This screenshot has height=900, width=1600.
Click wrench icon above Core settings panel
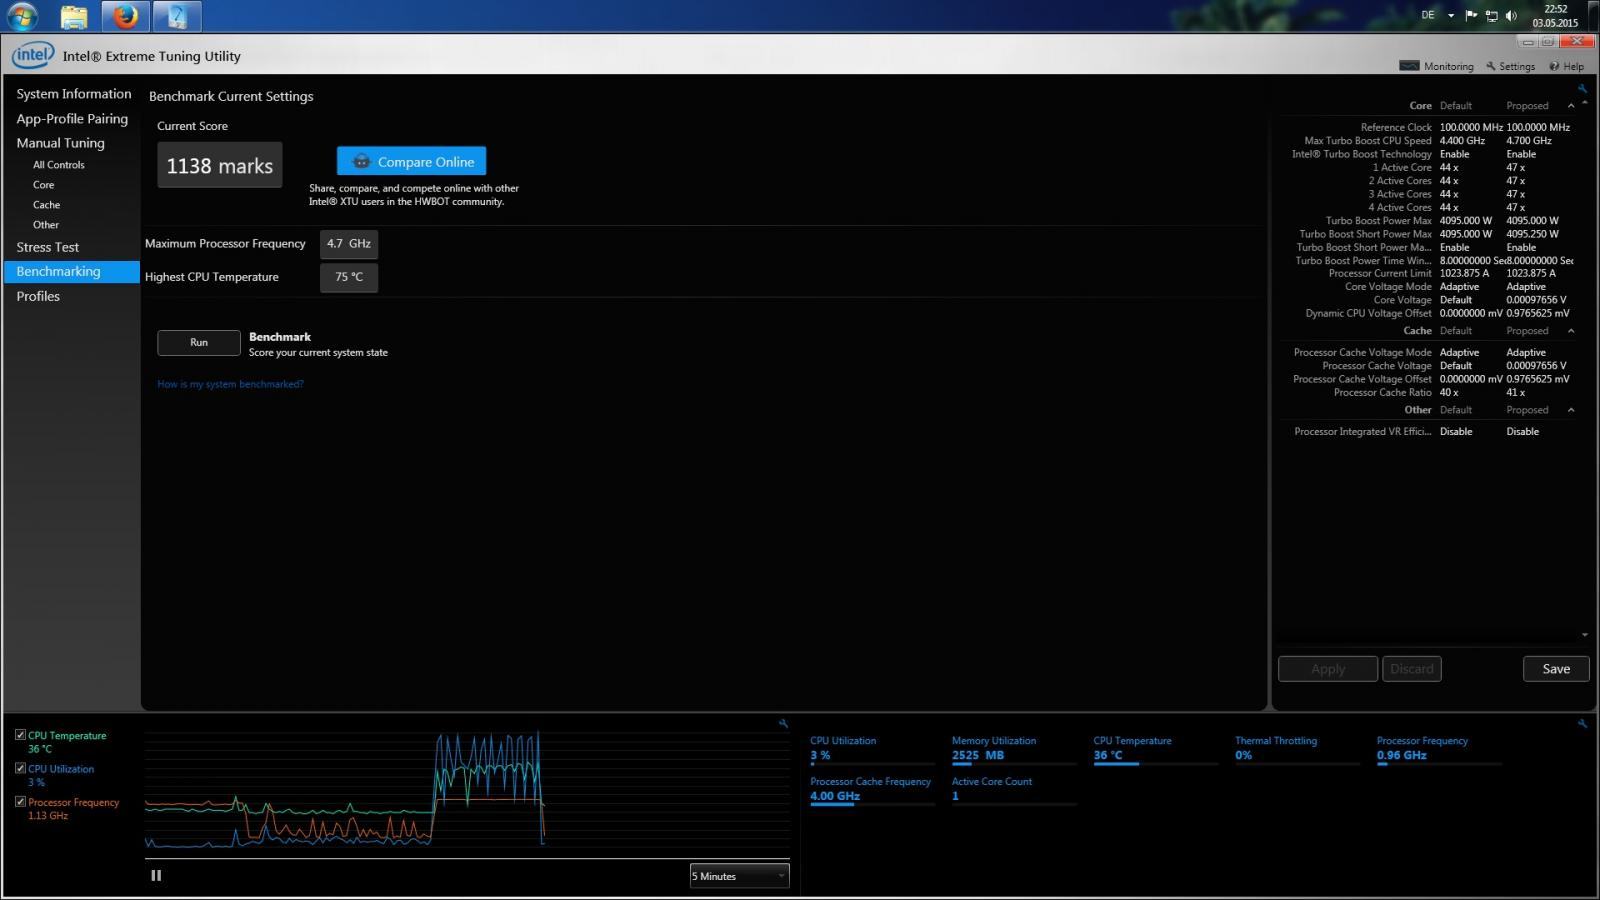click(1582, 89)
